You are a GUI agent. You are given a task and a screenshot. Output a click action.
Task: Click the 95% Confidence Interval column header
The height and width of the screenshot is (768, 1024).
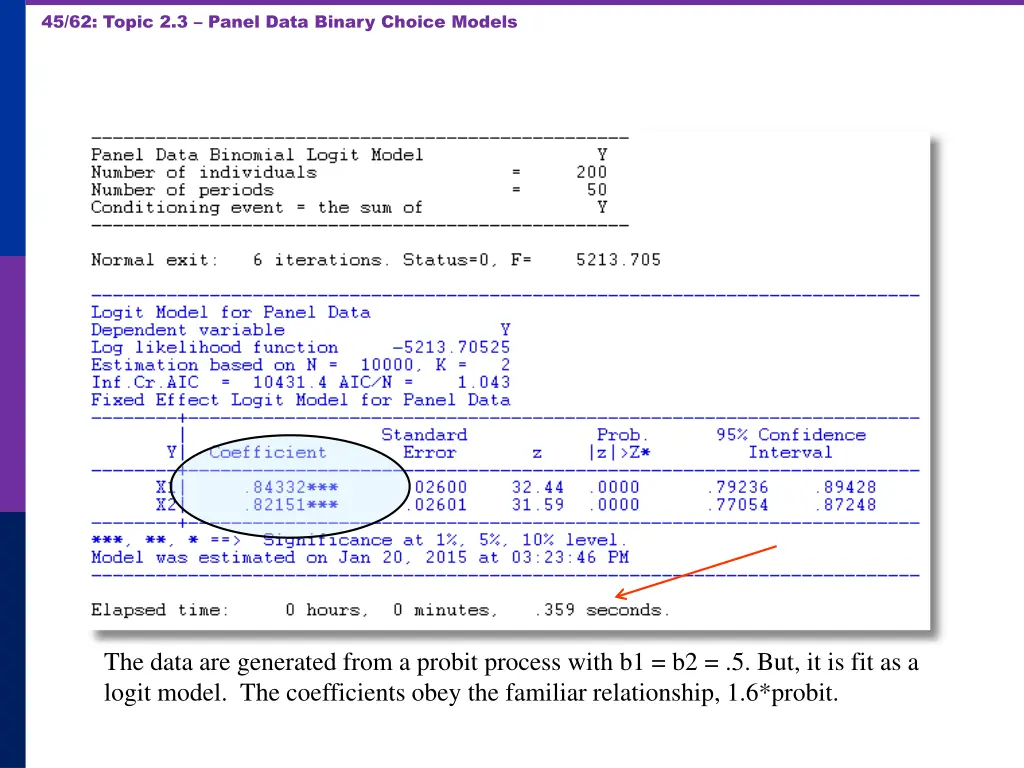pyautogui.click(x=791, y=443)
